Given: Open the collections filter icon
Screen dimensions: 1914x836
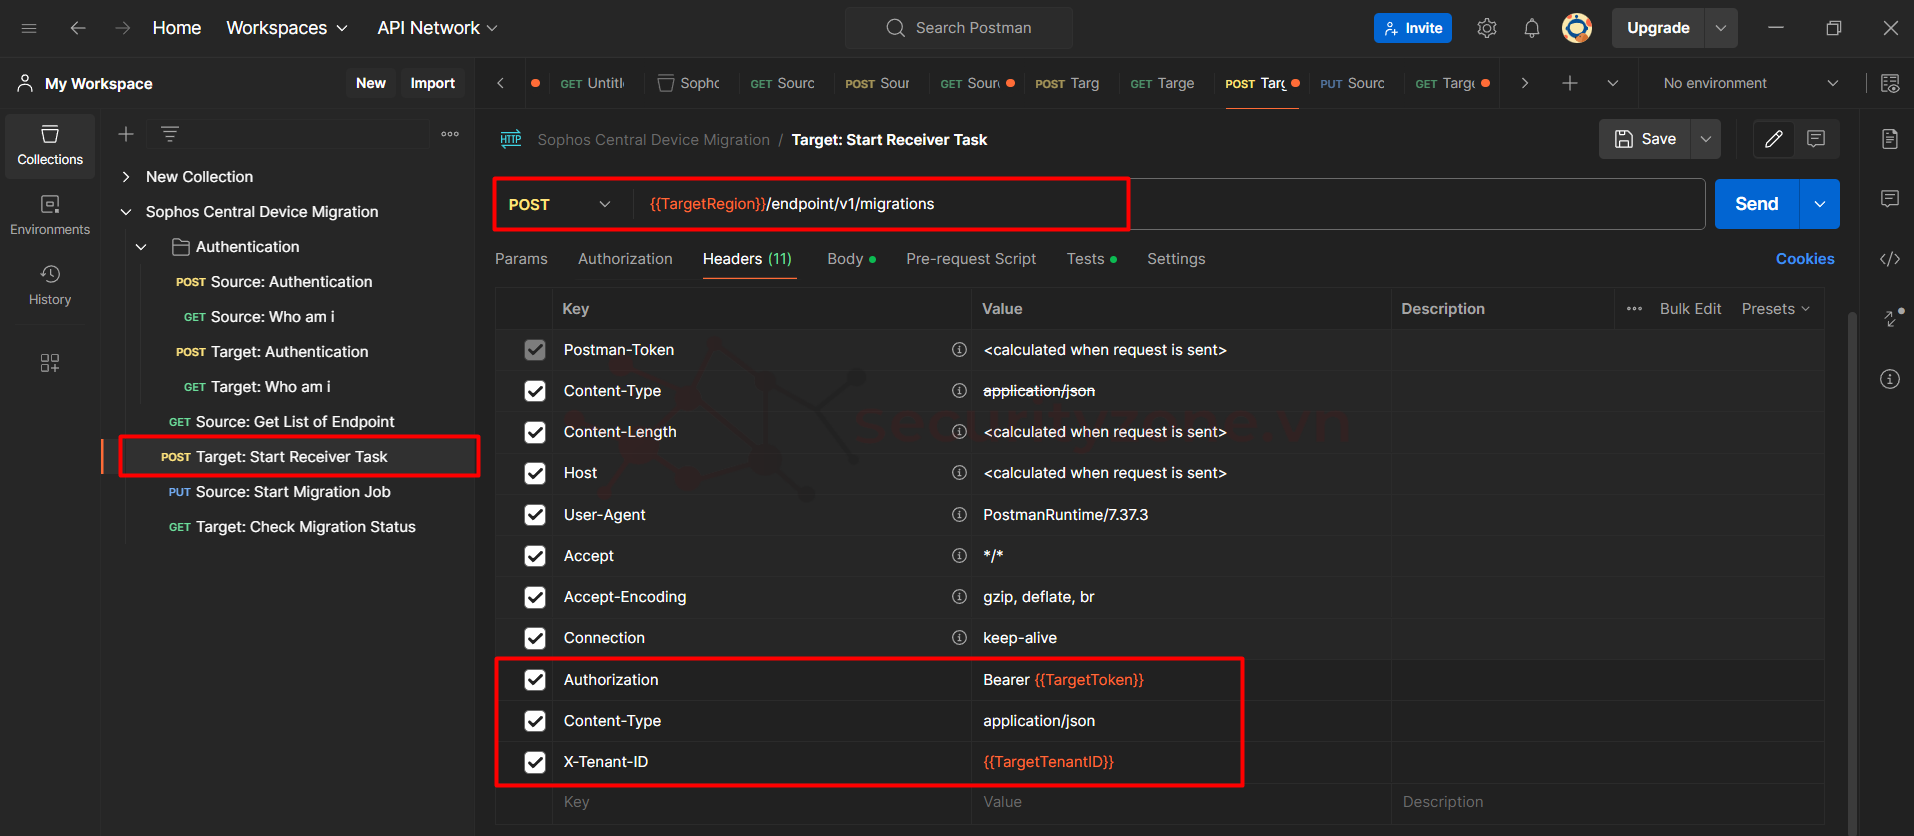Looking at the screenshot, I should tap(170, 134).
